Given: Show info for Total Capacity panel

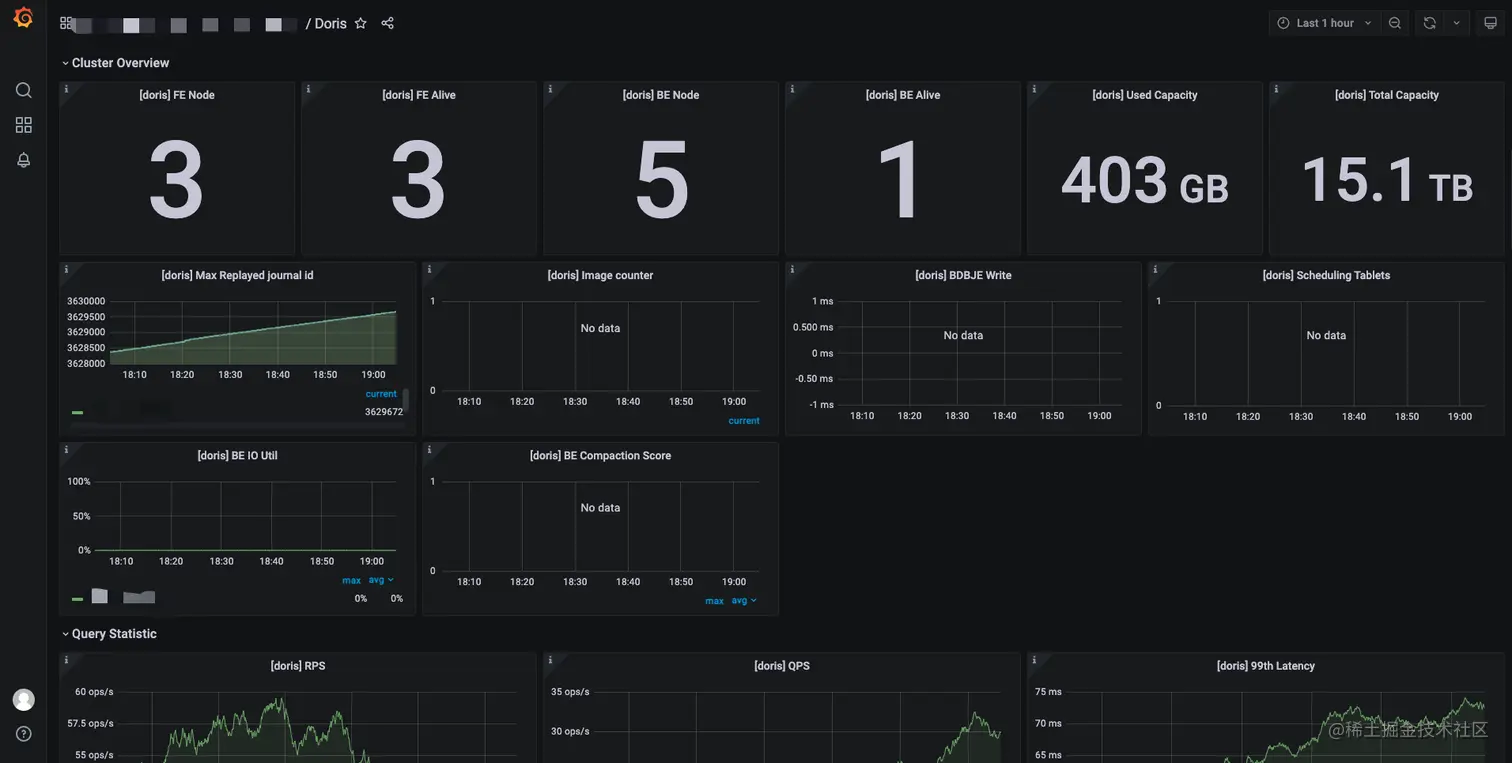Looking at the screenshot, I should tap(1276, 89).
